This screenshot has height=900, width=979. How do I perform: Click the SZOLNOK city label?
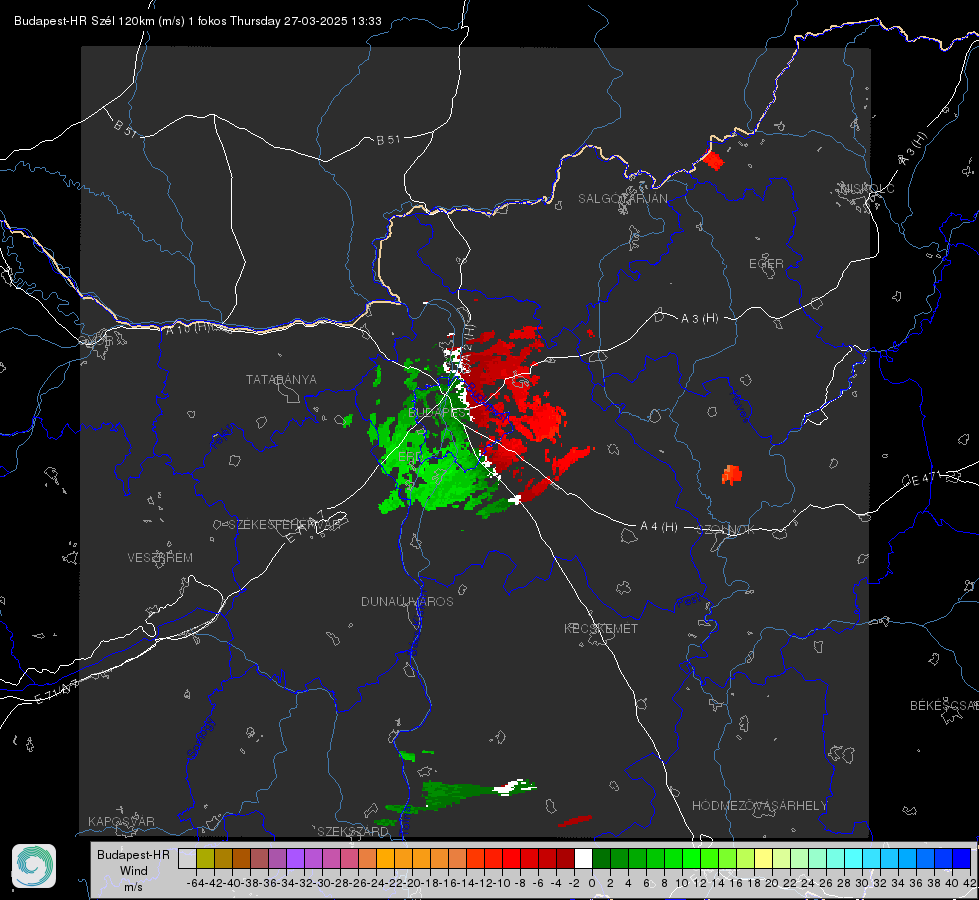coord(728,530)
